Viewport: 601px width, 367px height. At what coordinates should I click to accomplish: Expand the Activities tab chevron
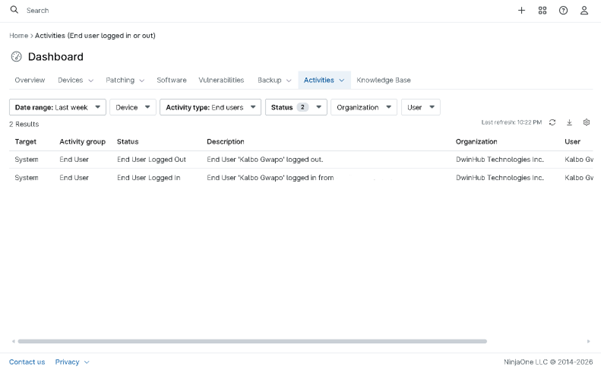pyautogui.click(x=342, y=81)
